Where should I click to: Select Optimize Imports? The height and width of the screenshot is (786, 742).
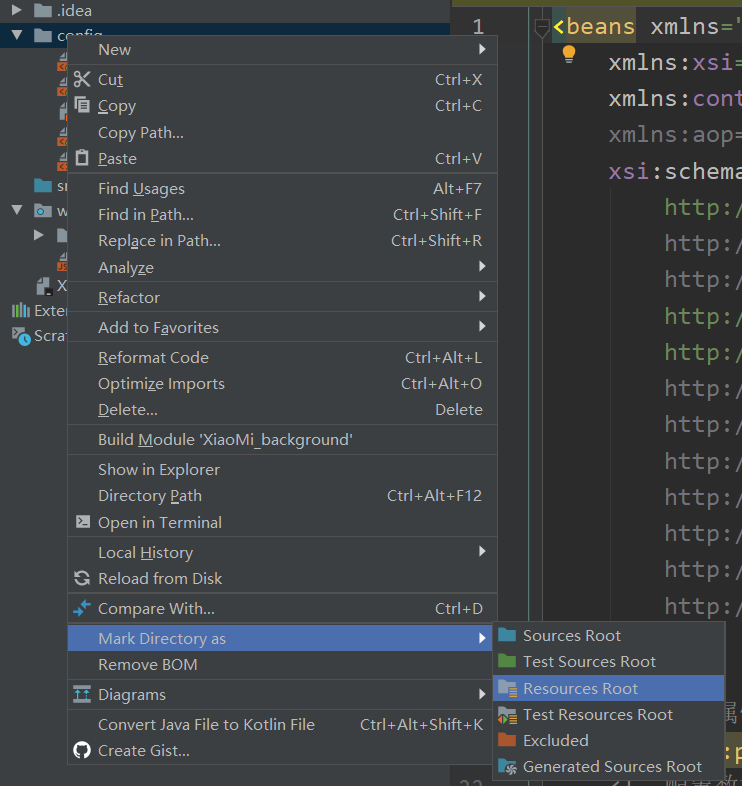(x=282, y=383)
